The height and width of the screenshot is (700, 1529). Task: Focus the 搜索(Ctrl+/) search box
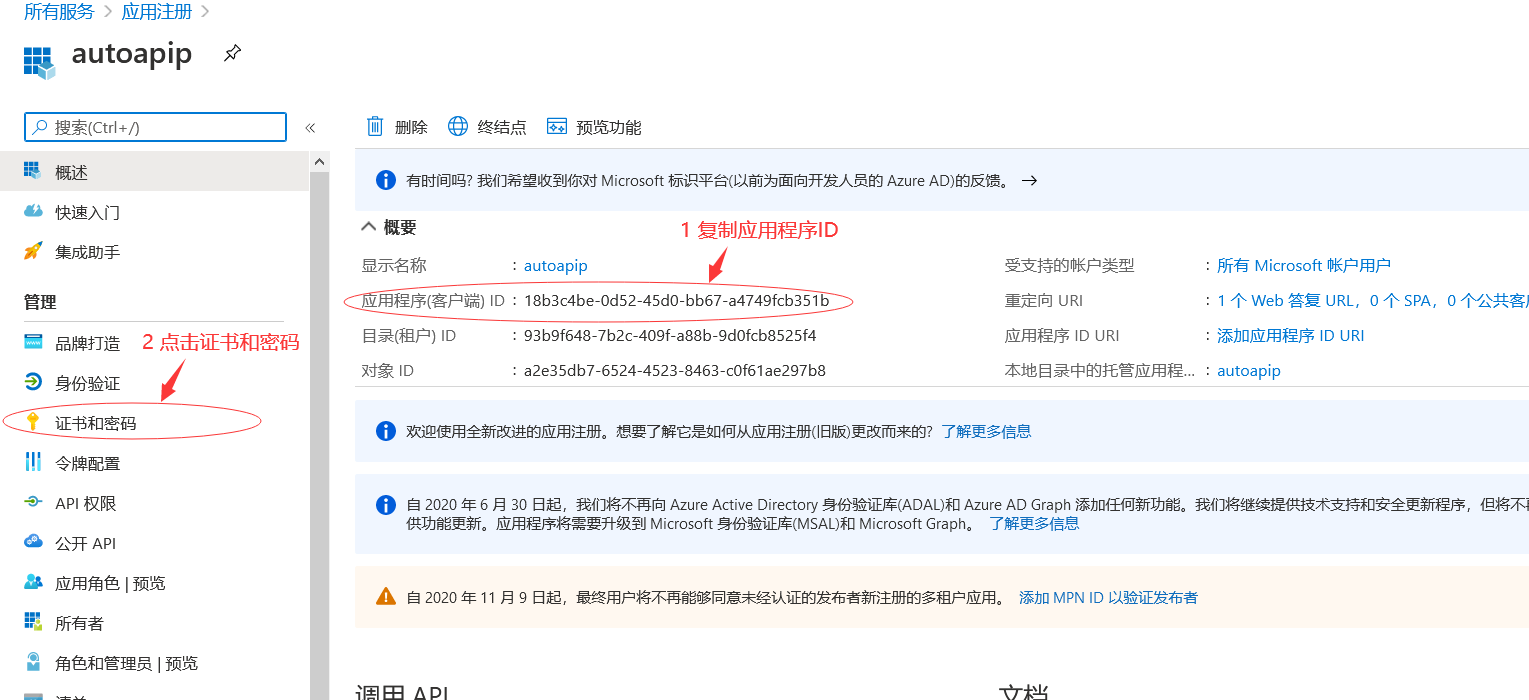pyautogui.click(x=155, y=127)
